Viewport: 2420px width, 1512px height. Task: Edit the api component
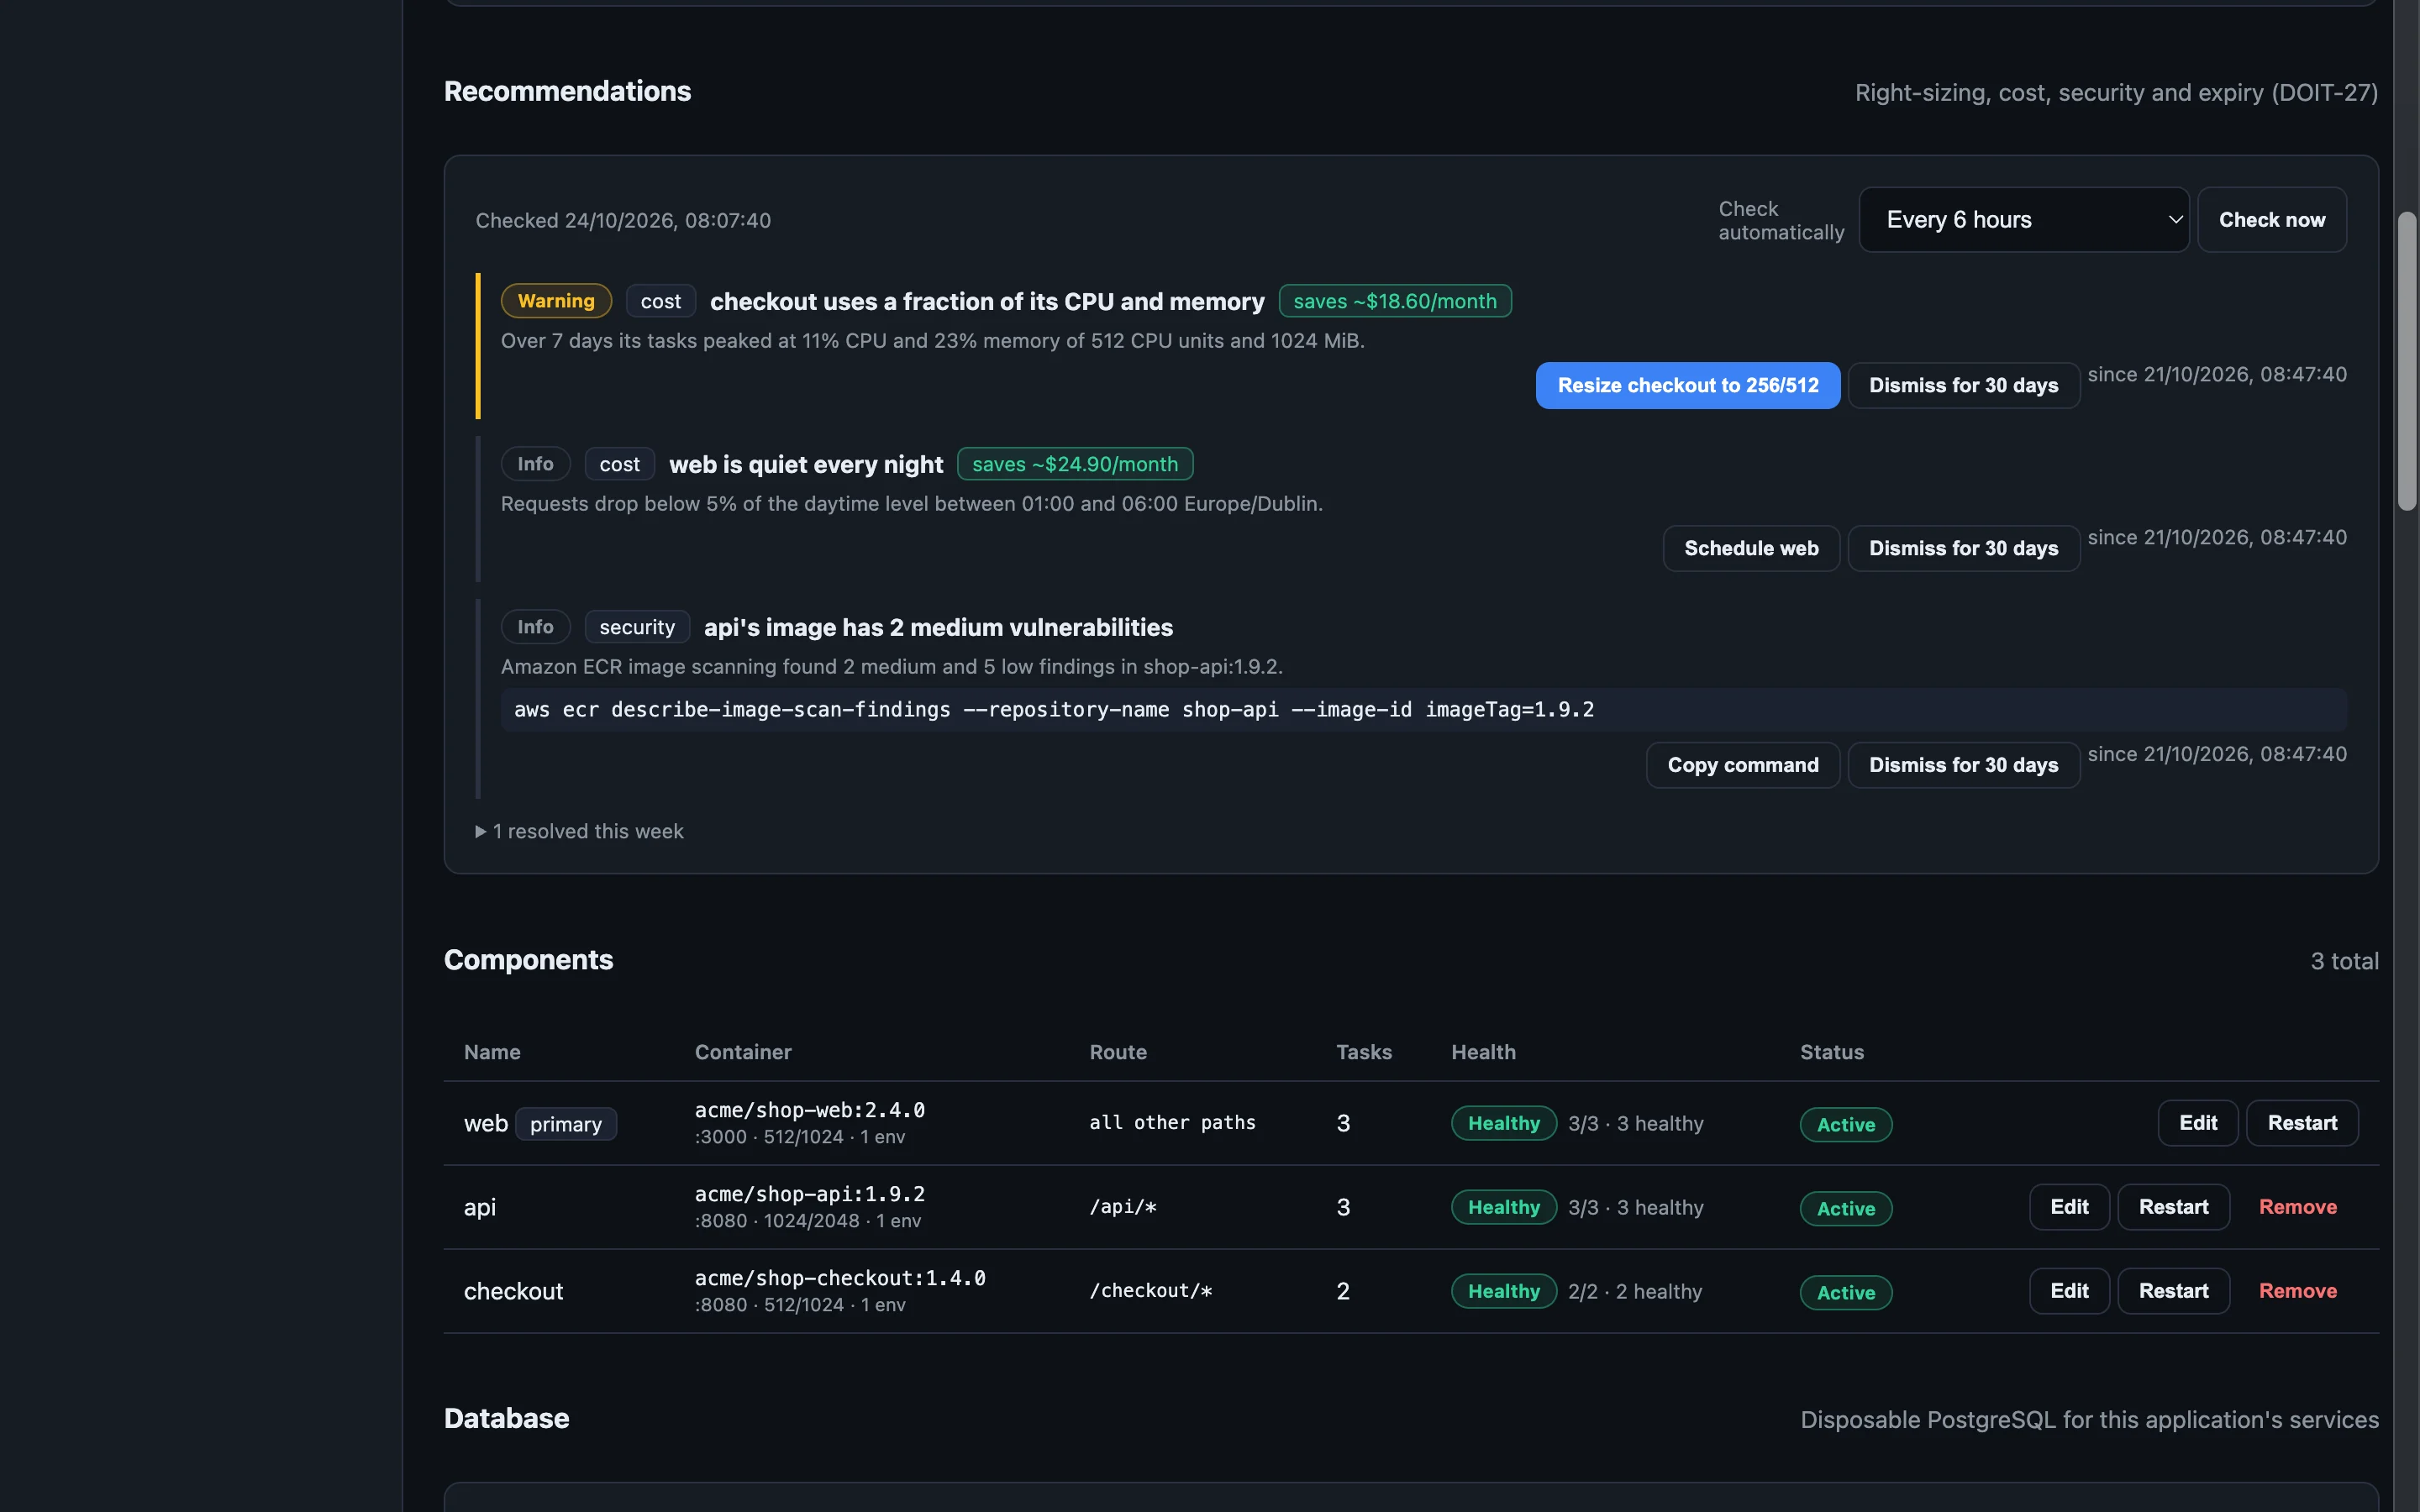coord(2069,1207)
